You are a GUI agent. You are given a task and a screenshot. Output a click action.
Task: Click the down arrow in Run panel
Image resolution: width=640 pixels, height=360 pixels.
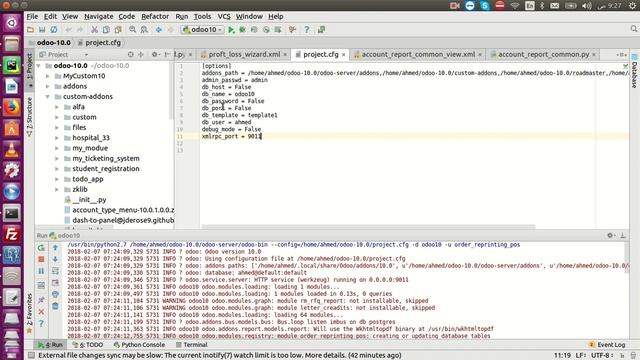tap(55, 259)
